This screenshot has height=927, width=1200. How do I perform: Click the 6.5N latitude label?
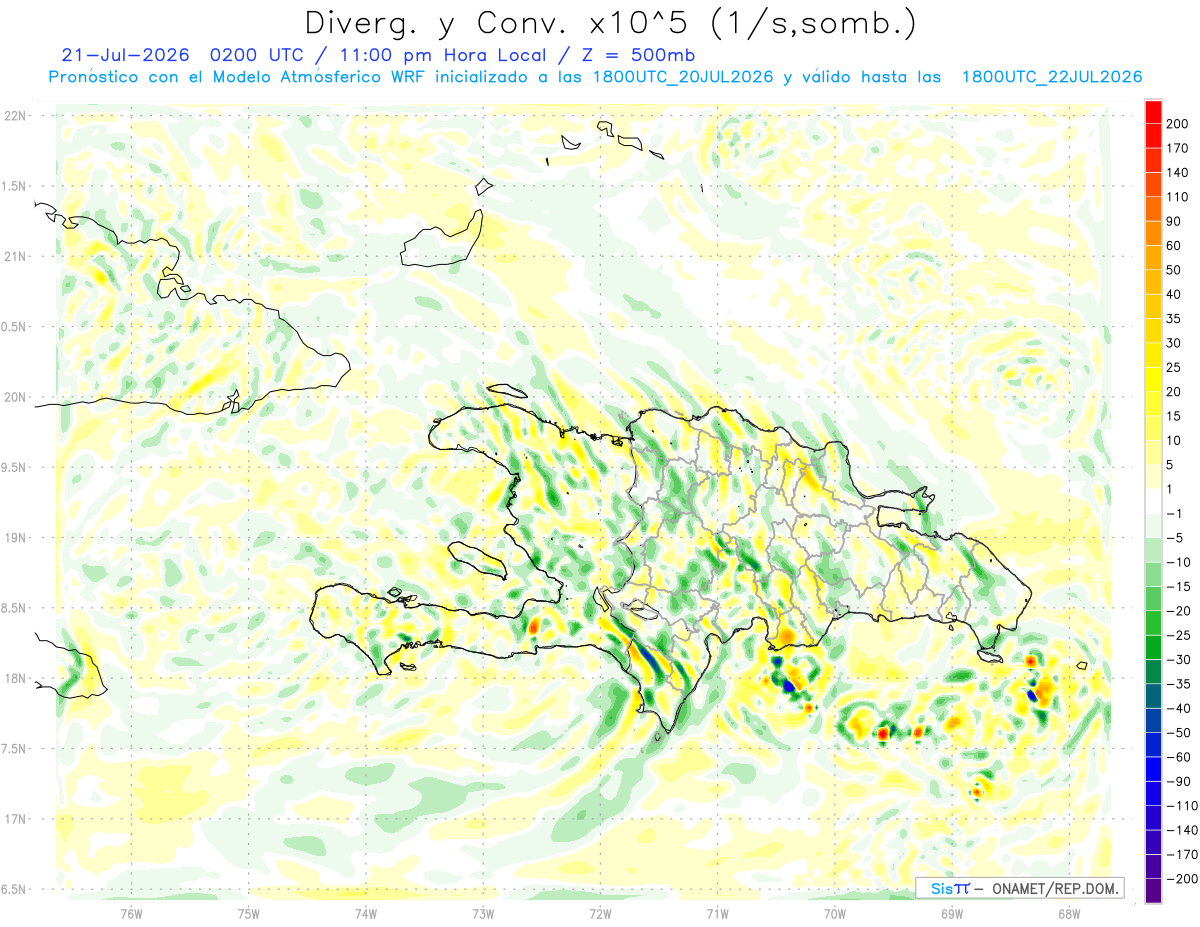pyautogui.click(x=14, y=889)
